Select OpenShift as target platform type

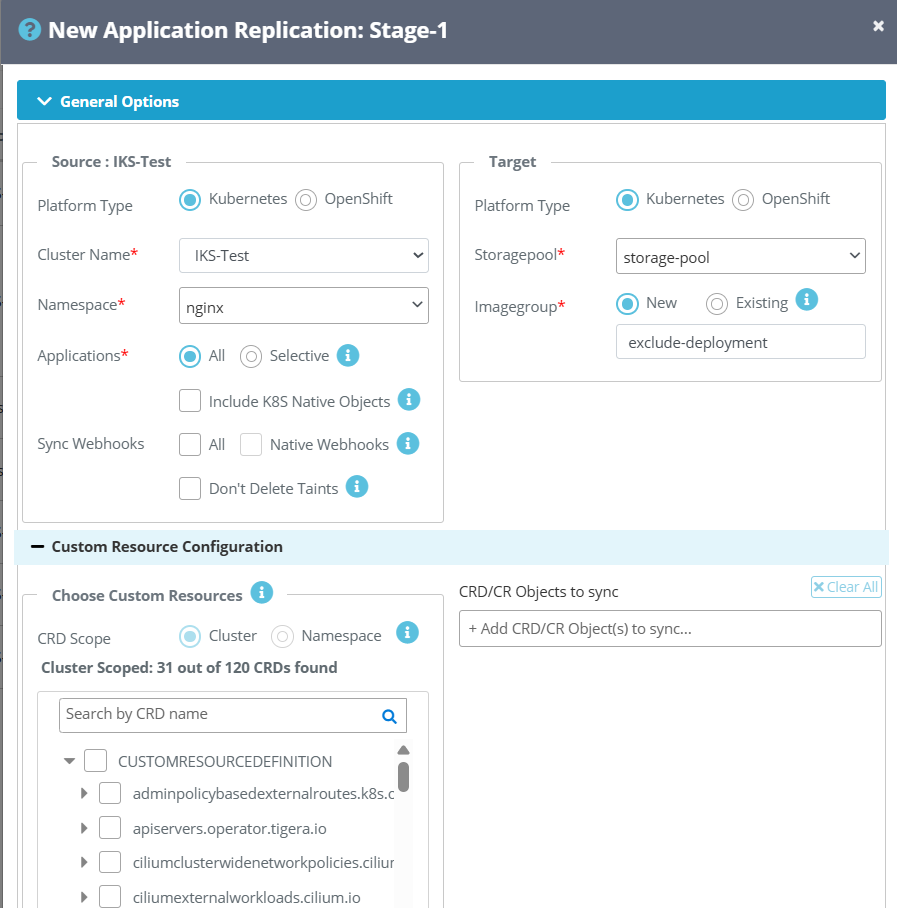tap(743, 200)
